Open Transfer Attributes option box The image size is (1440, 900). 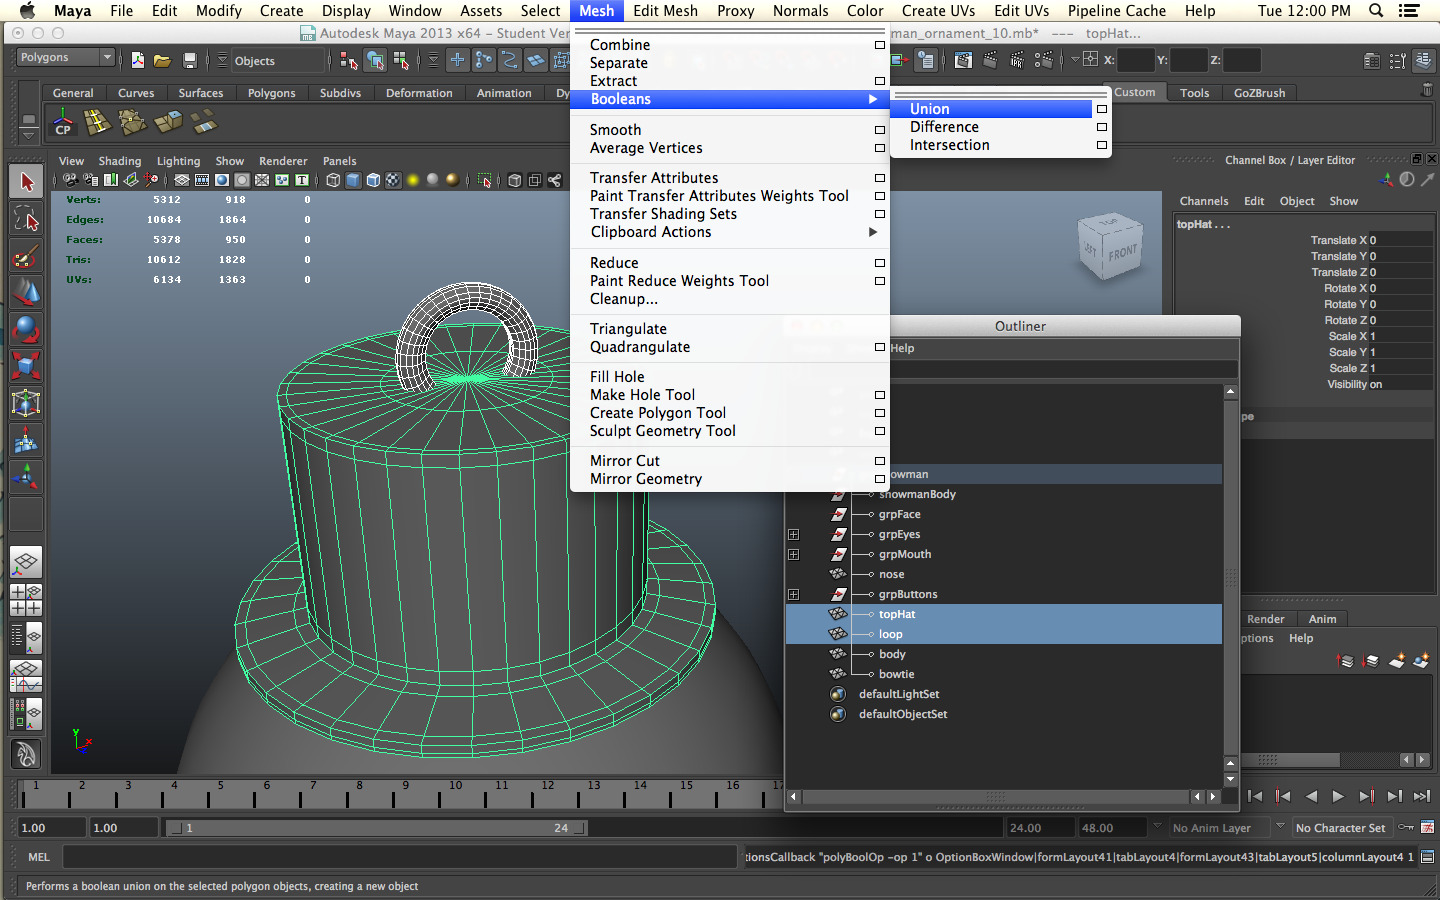click(x=880, y=178)
